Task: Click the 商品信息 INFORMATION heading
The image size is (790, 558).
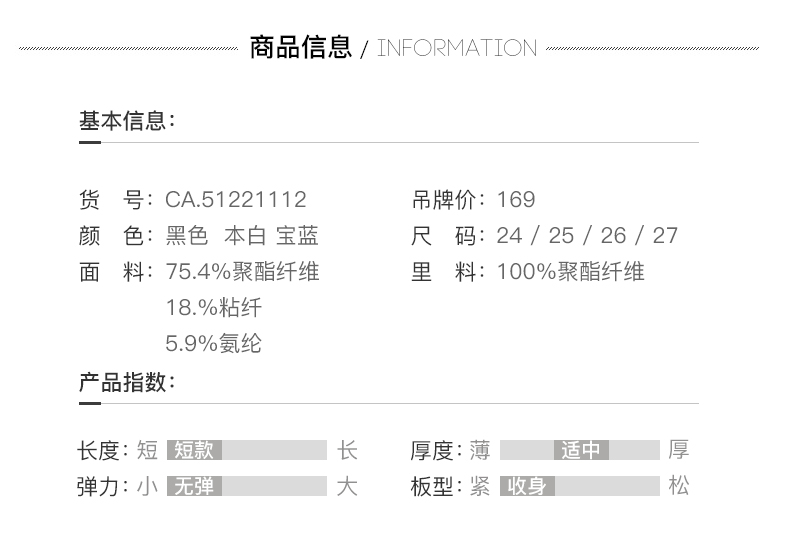Action: point(393,47)
